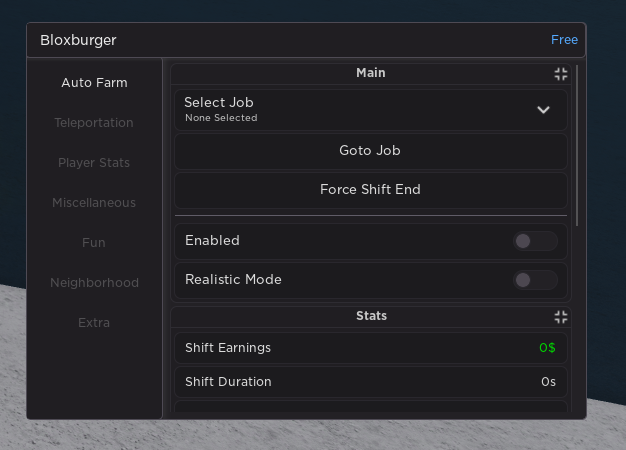Open the Select Job dropdown

point(370,110)
